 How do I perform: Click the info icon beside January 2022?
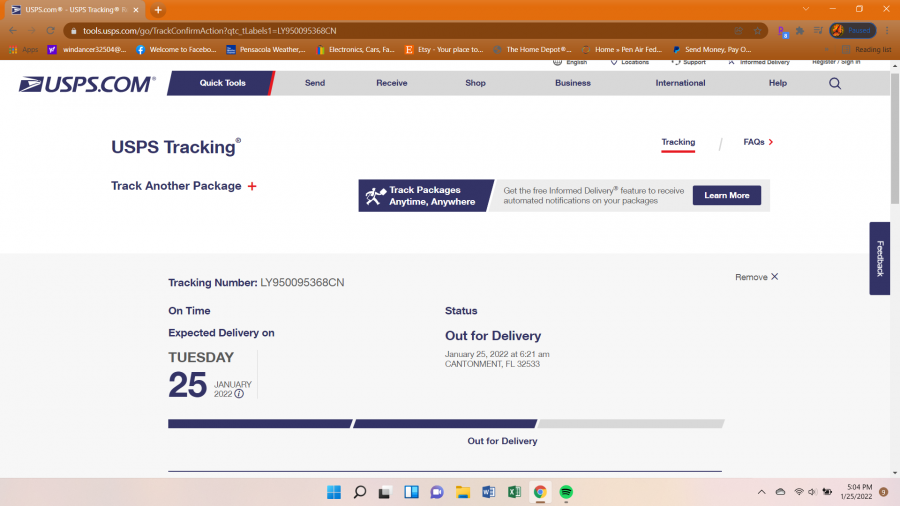pyautogui.click(x=239, y=394)
